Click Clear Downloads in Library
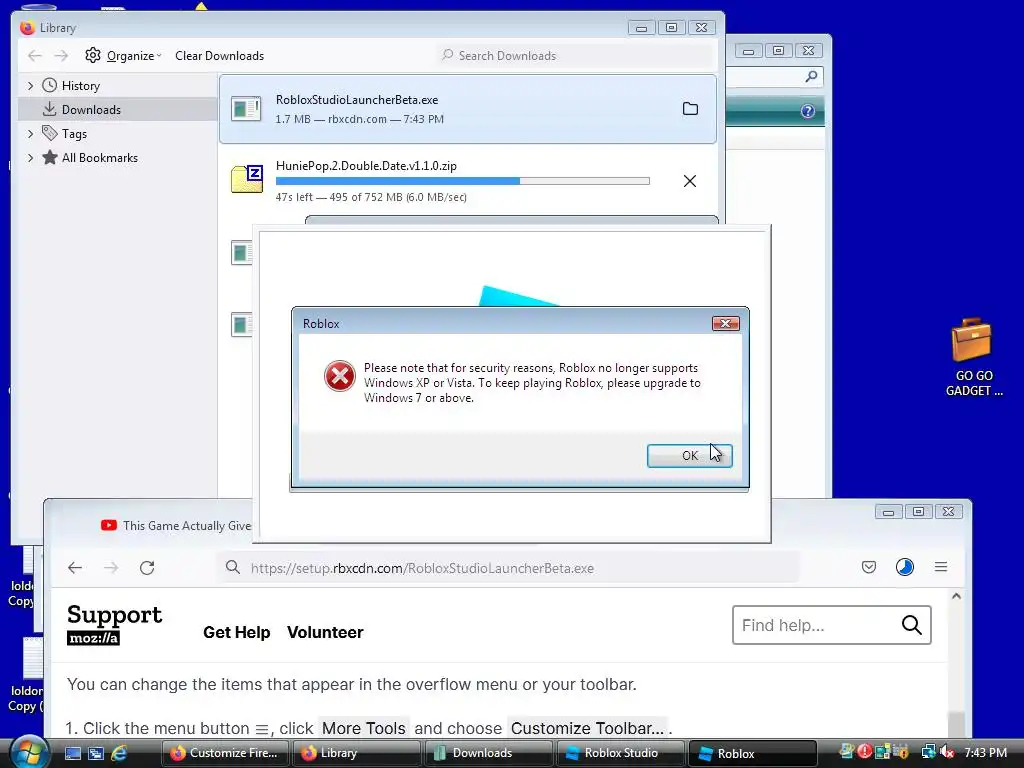The height and width of the screenshot is (768, 1024). (219, 56)
